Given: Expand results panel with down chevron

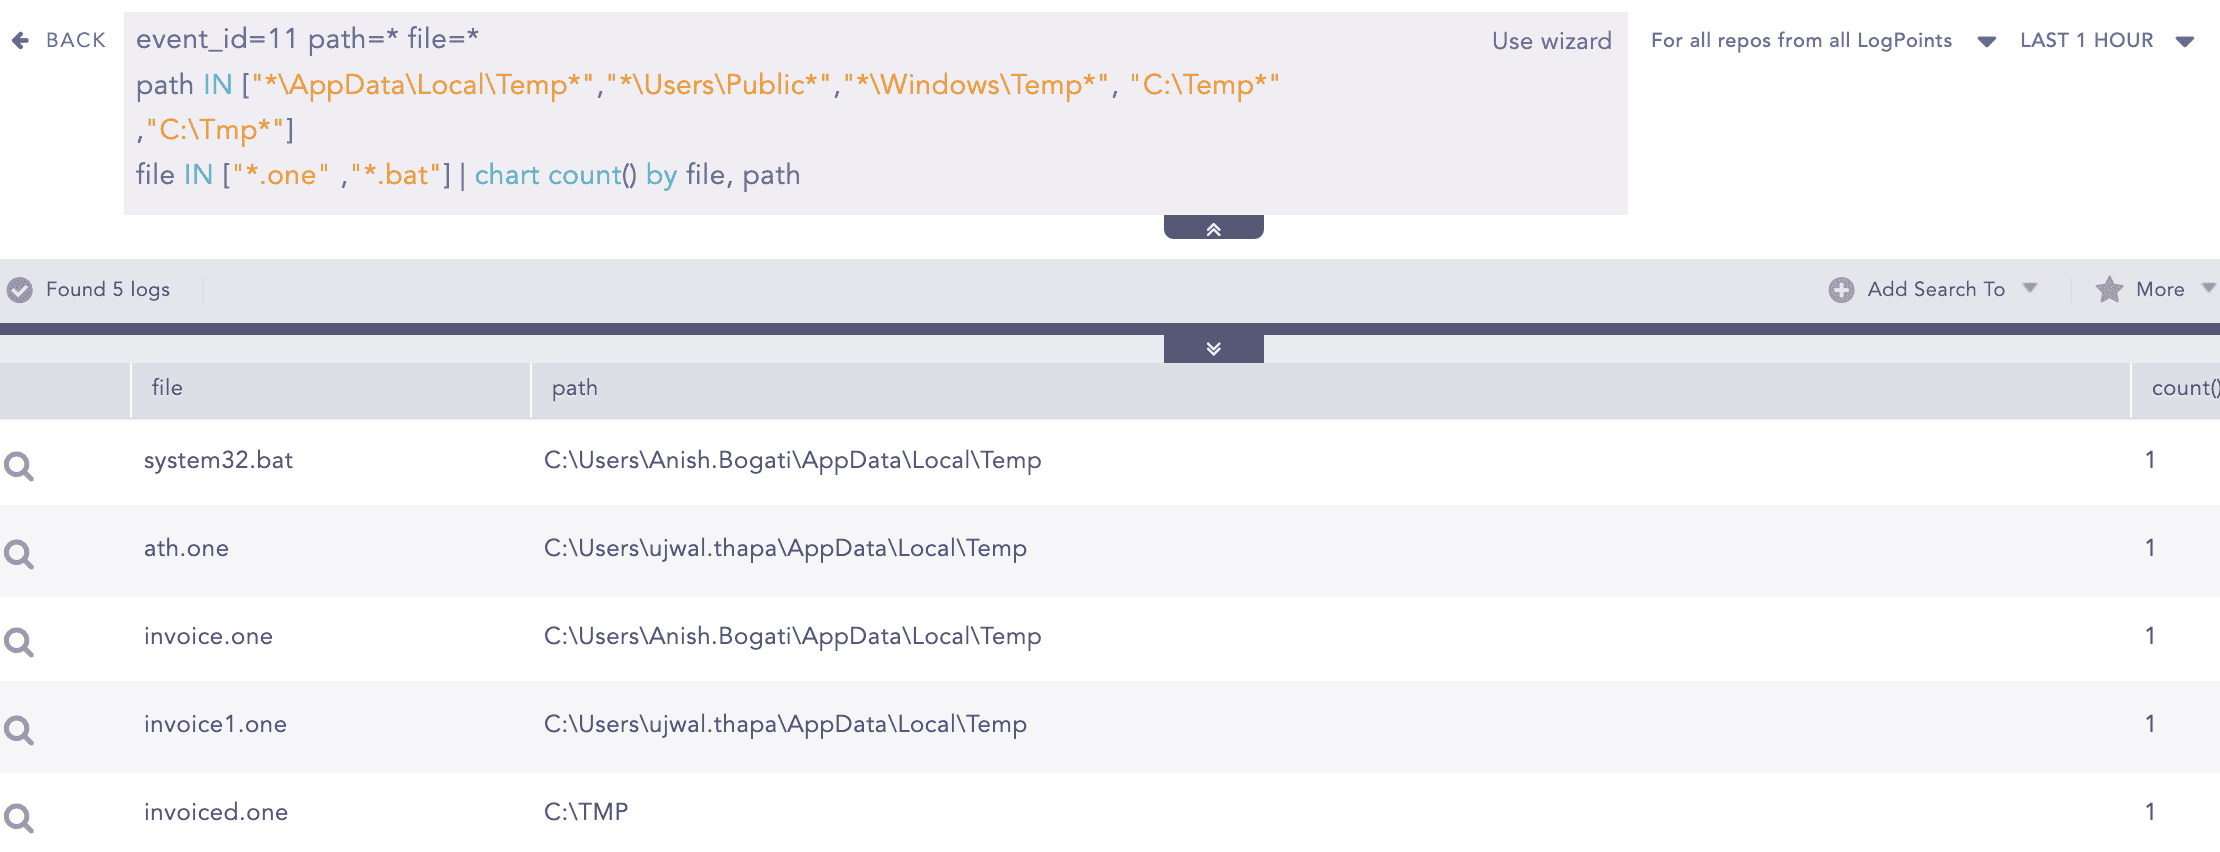Looking at the screenshot, I should pyautogui.click(x=1213, y=348).
